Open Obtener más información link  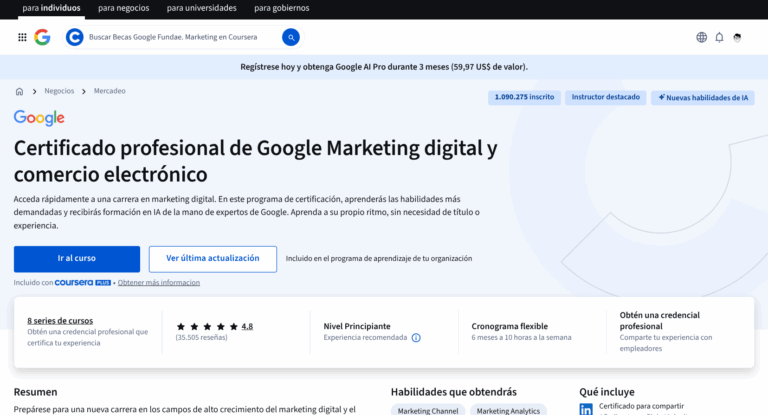pos(159,283)
